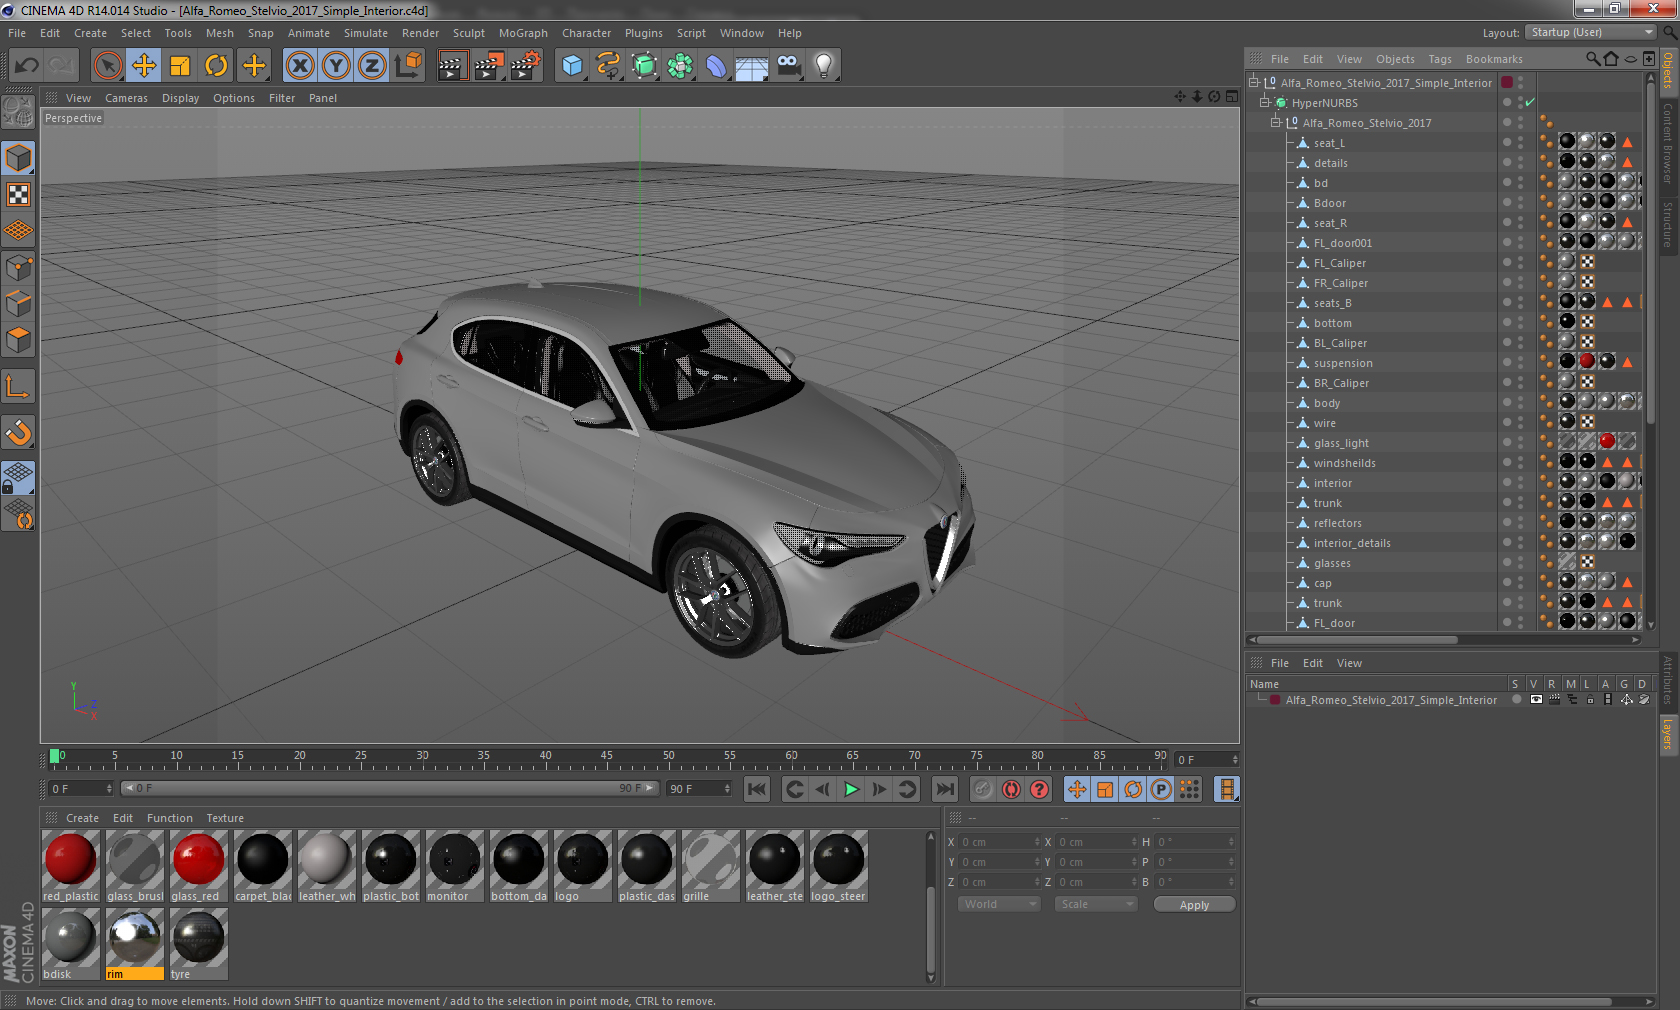
Task: Click the Undo arrow icon
Action: pyautogui.click(x=26, y=66)
